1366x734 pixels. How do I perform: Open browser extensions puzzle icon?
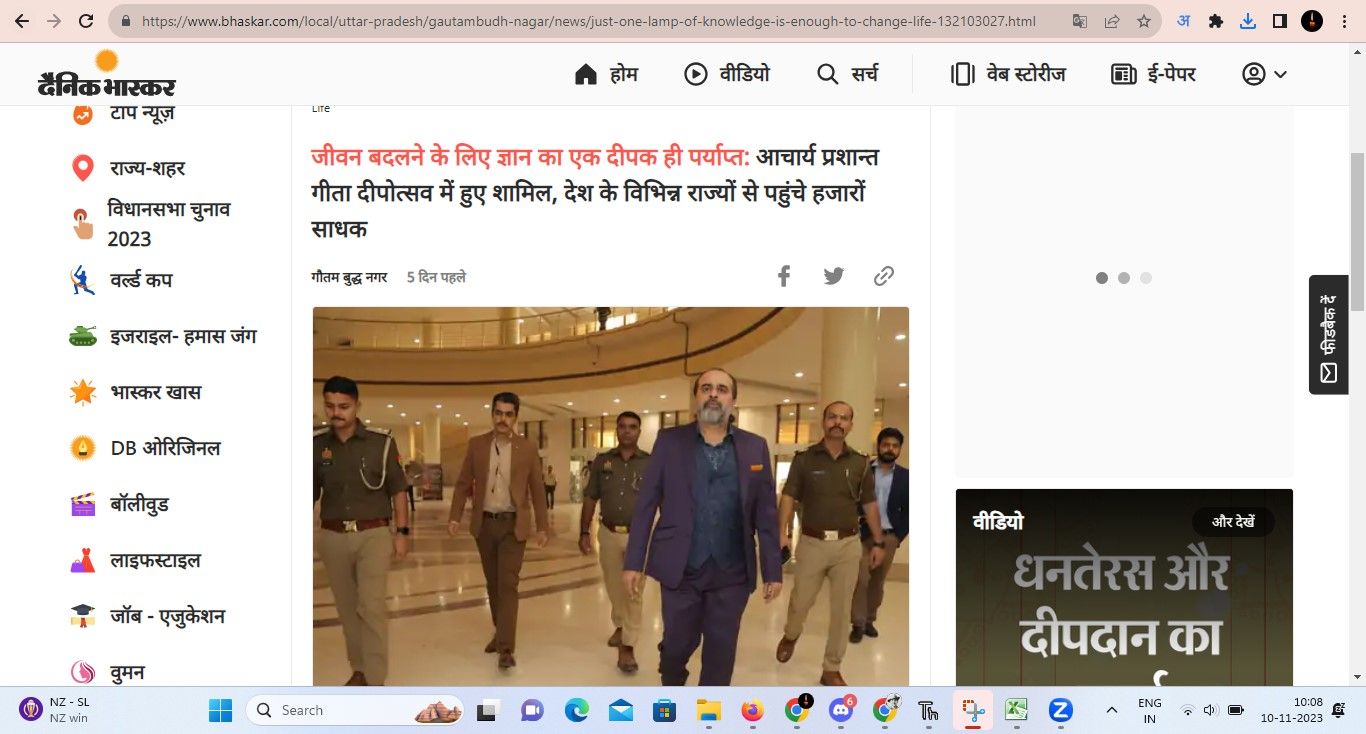tap(1215, 21)
